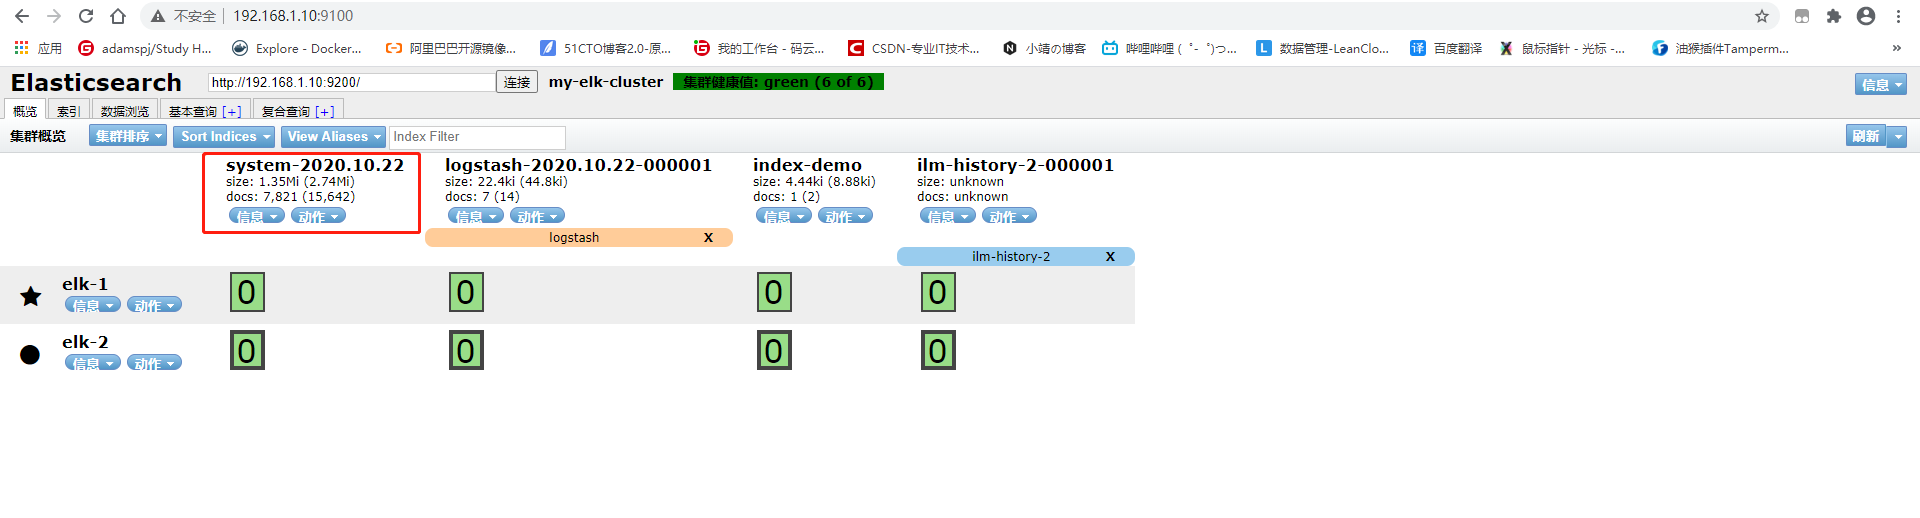Open adamspj/Study bookmark

click(x=145, y=48)
